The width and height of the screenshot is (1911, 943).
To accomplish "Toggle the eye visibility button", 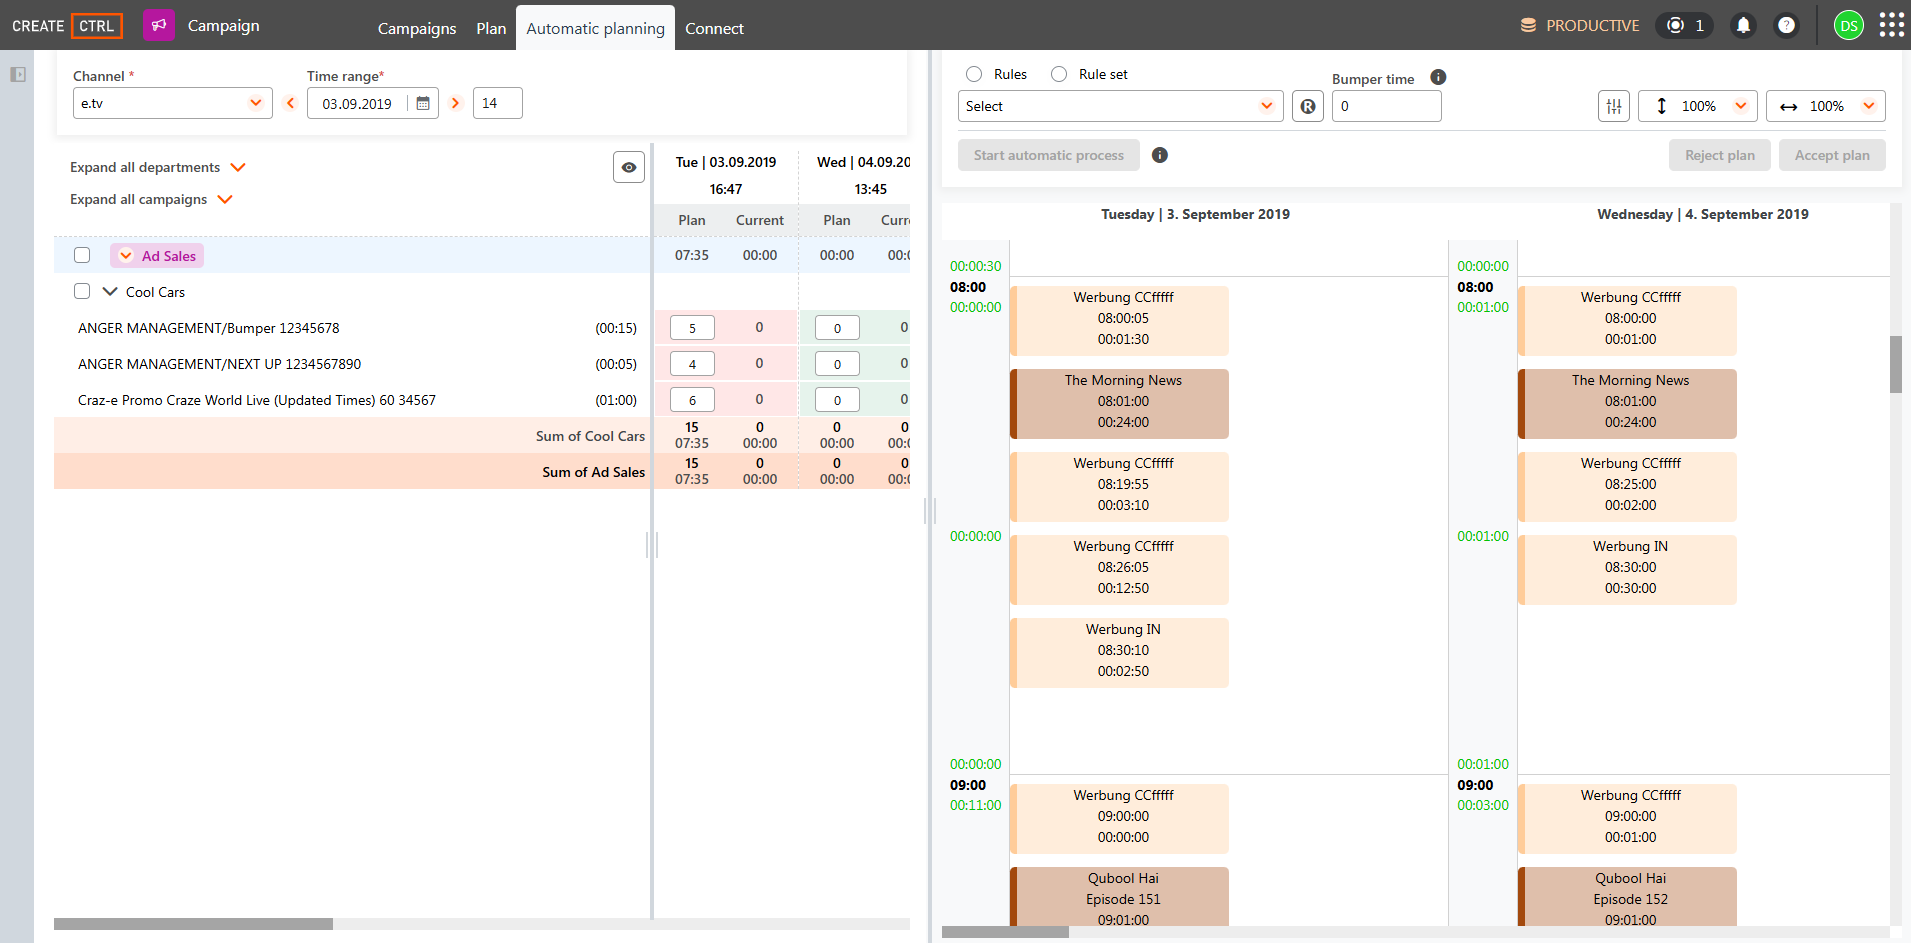I will 629,167.
